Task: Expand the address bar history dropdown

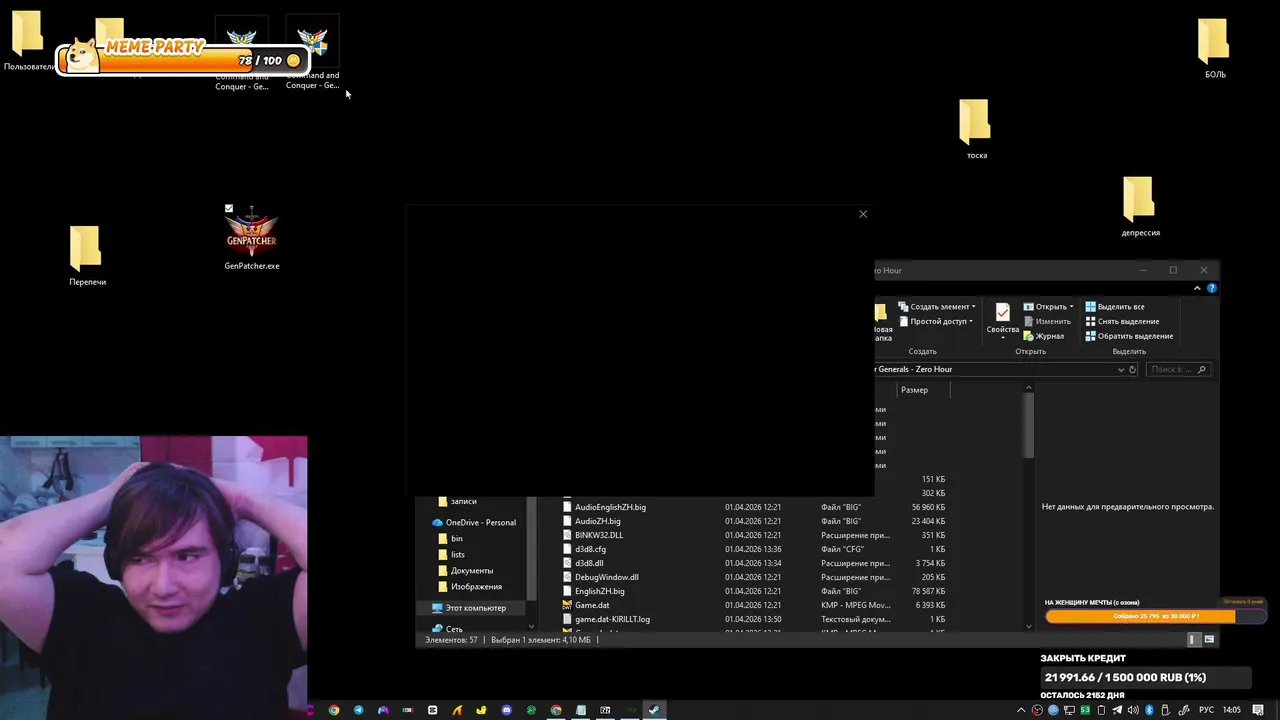Action: pos(1121,369)
